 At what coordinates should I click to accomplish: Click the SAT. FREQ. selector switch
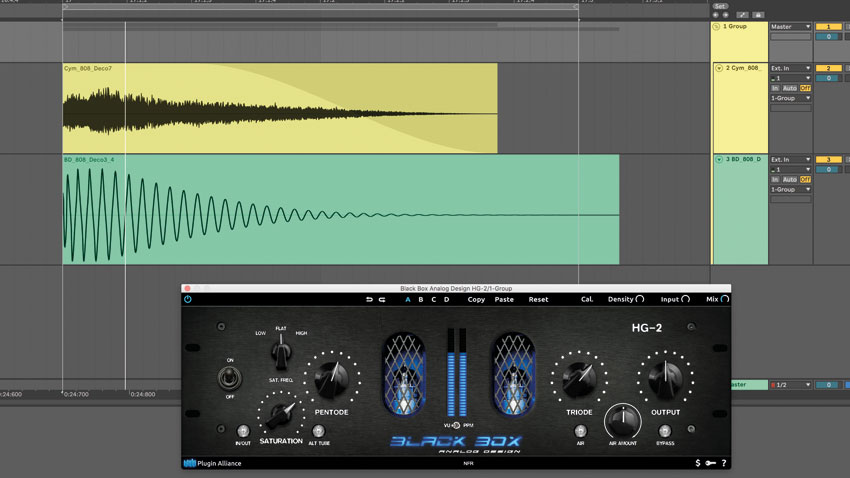pyautogui.click(x=281, y=352)
